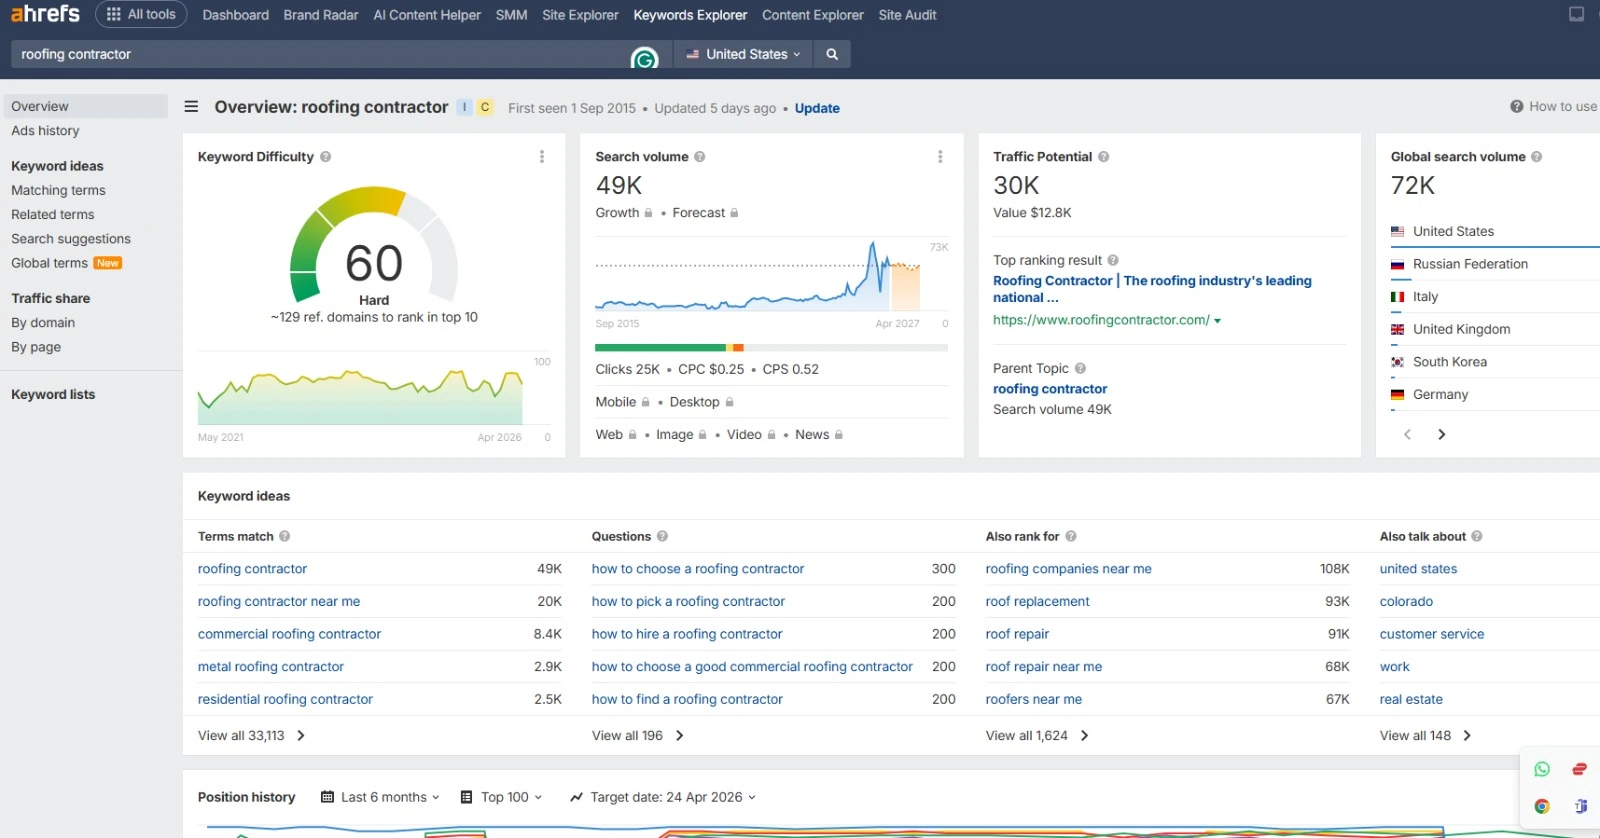Viewport: 1600px width, 838px height.
Task: Click the How to use help icon
Action: [x=1517, y=106]
